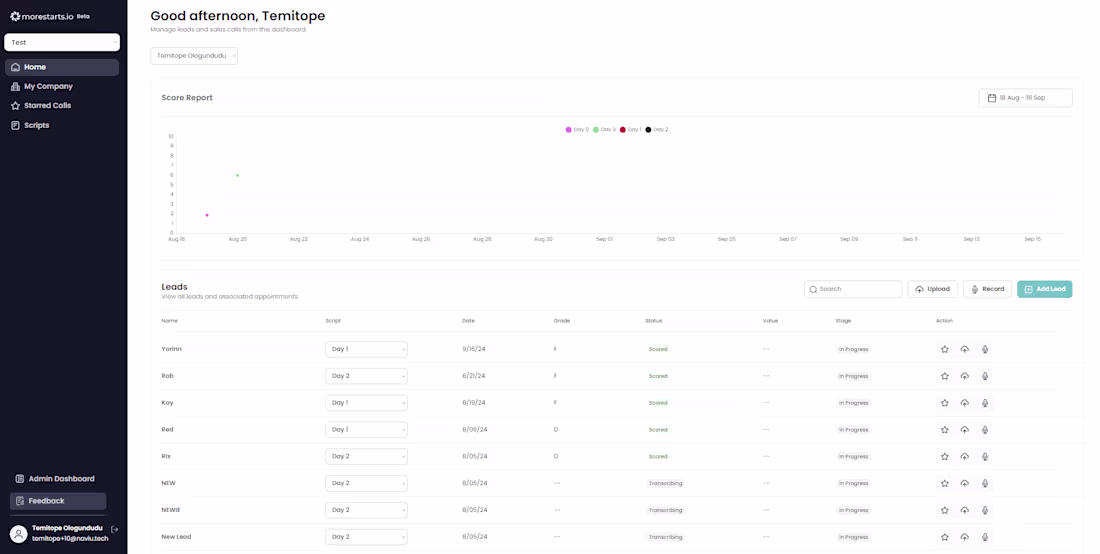
Task: Click the Yorinn lead name
Action: click(172, 349)
